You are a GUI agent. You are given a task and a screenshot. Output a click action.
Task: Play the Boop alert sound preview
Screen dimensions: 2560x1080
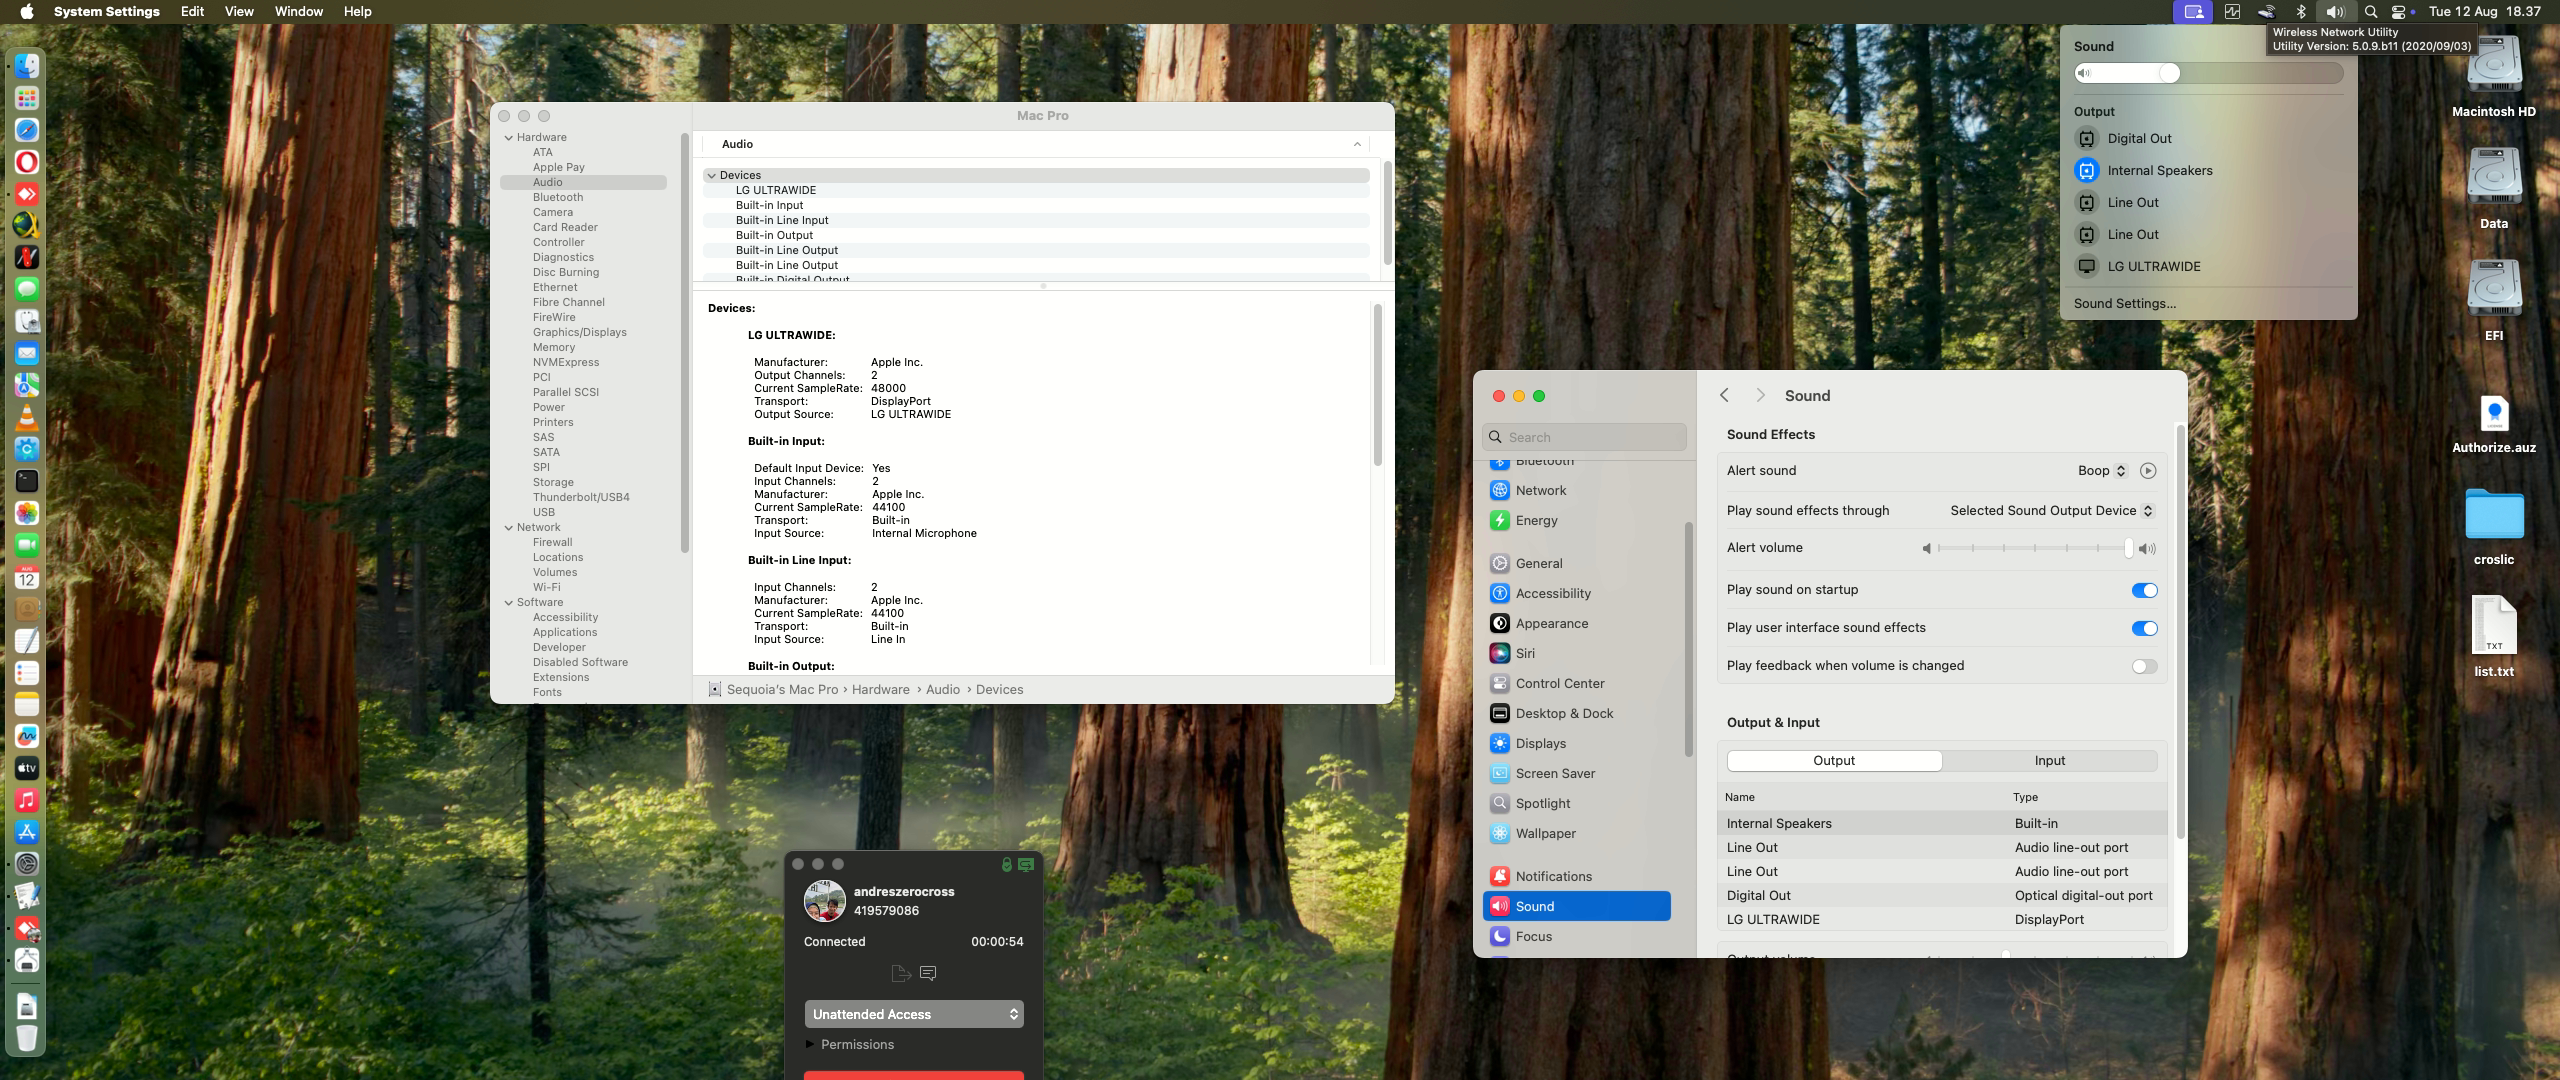(2148, 471)
